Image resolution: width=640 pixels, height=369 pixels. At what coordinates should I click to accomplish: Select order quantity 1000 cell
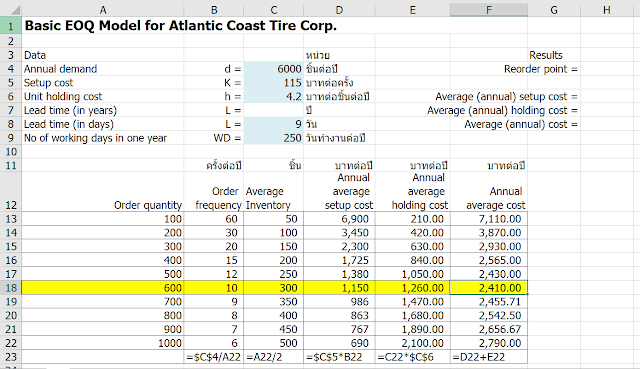click(x=102, y=343)
